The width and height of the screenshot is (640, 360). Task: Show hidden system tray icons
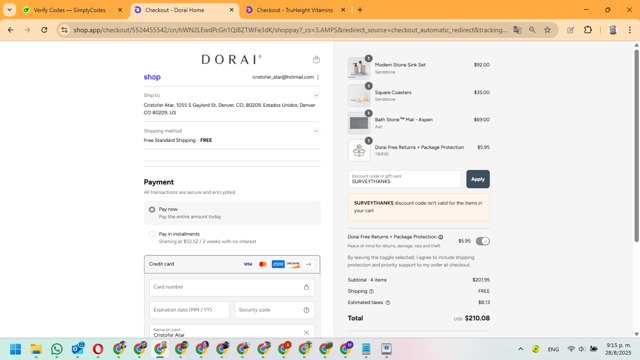tap(520, 349)
